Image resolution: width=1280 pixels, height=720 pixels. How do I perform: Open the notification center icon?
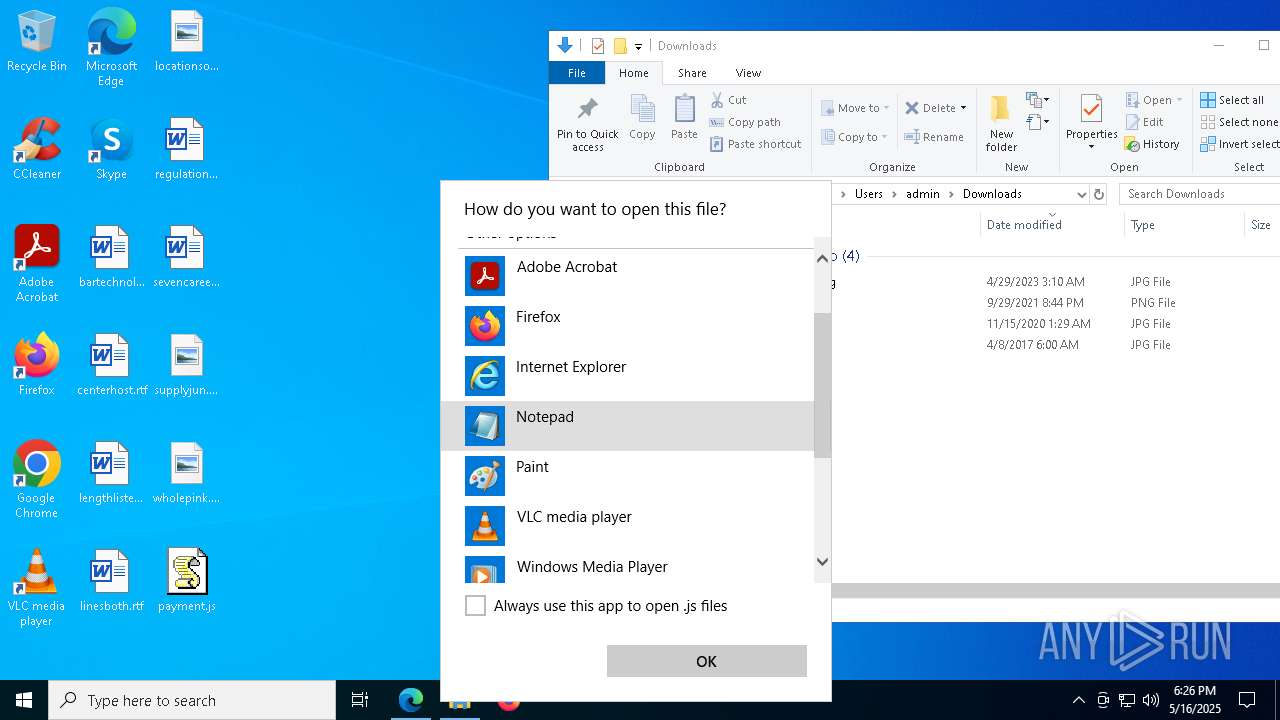pyautogui.click(x=1247, y=700)
